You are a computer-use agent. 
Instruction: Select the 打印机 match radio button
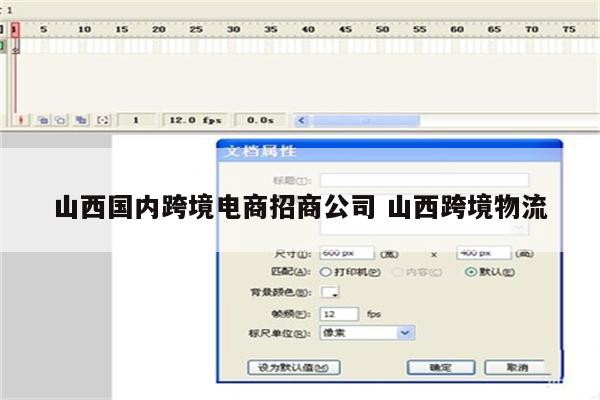coord(325,271)
